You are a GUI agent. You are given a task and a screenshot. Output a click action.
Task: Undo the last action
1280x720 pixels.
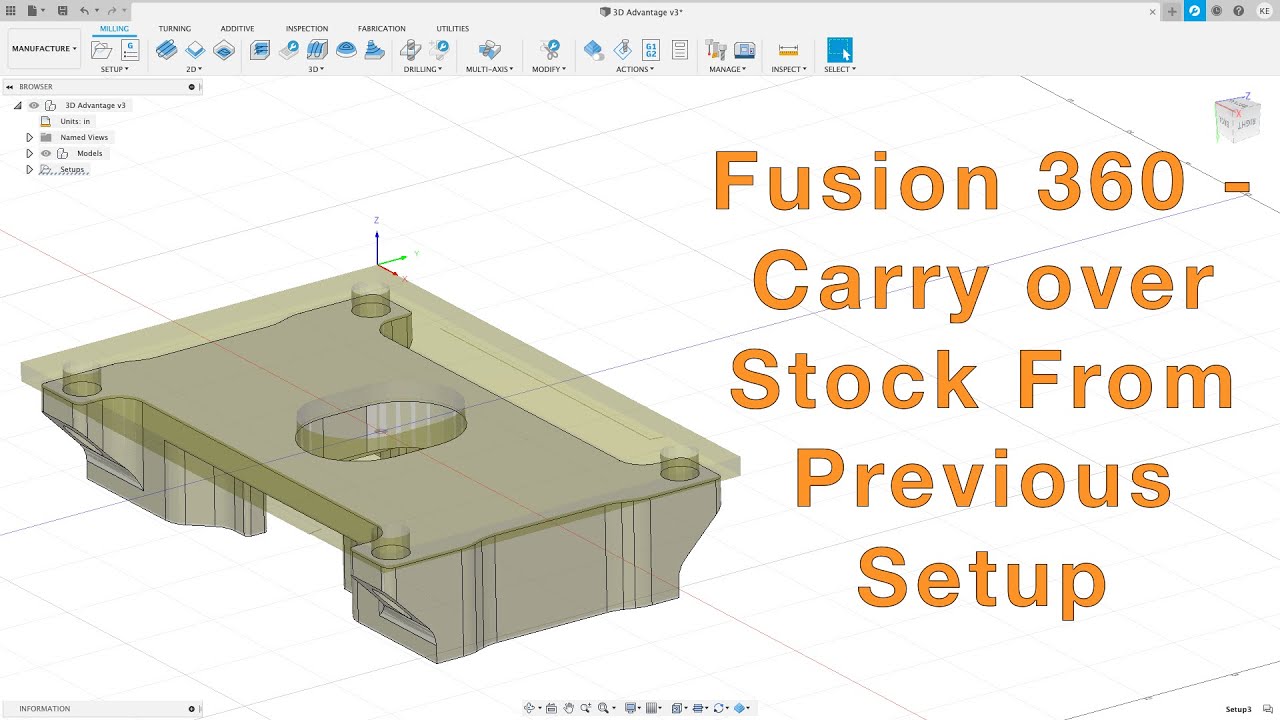(85, 10)
